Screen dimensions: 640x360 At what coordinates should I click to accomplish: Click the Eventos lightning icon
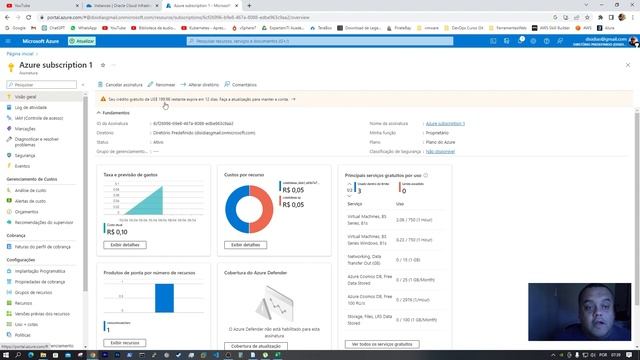(9, 166)
